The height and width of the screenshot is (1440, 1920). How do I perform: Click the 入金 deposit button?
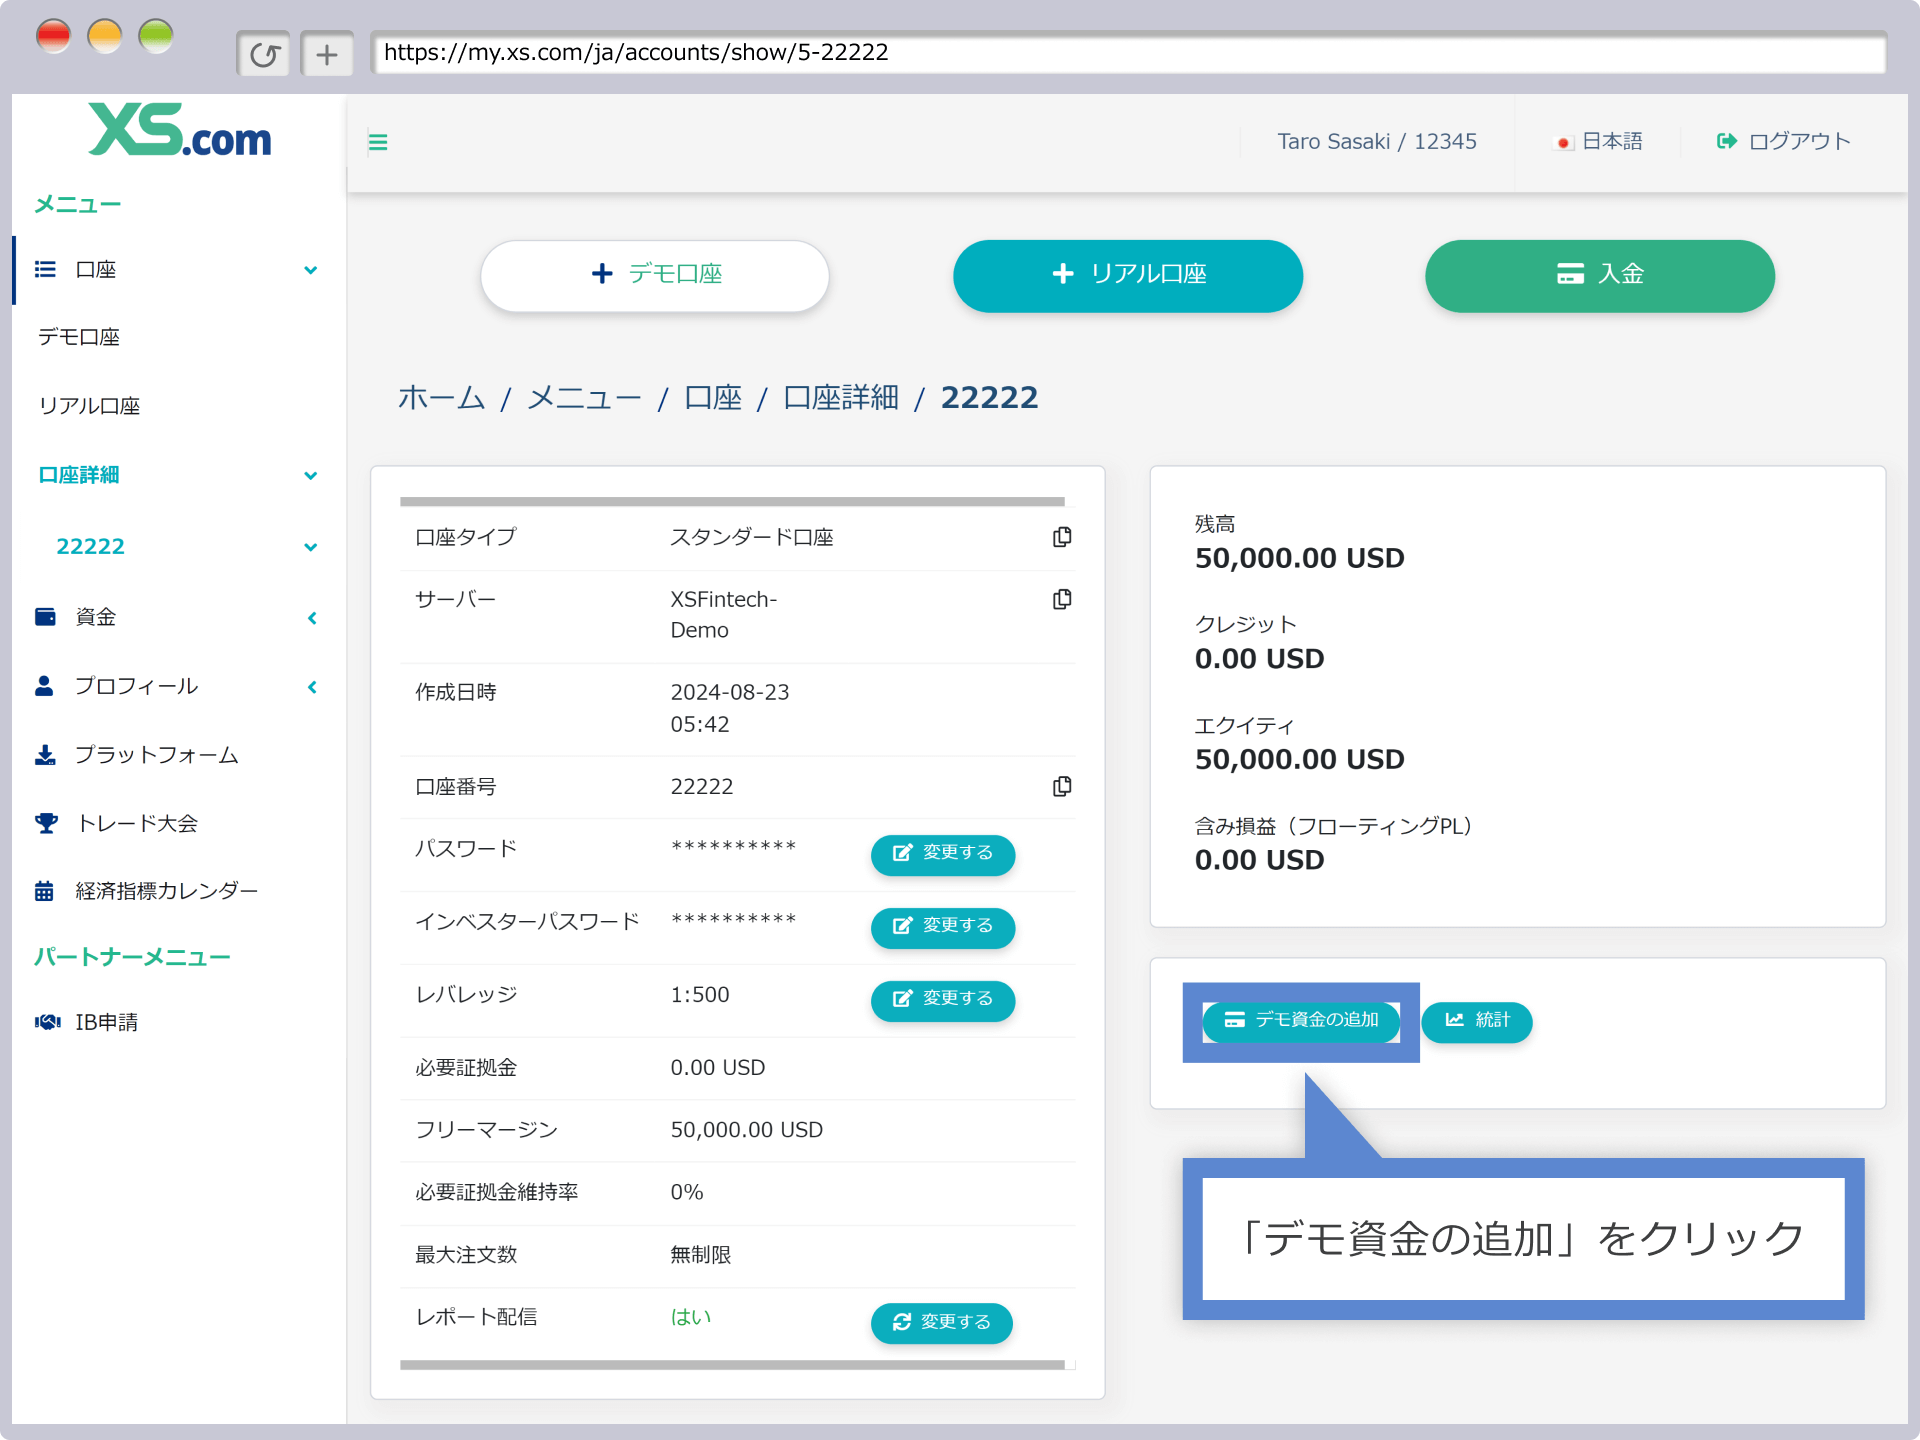click(1600, 275)
